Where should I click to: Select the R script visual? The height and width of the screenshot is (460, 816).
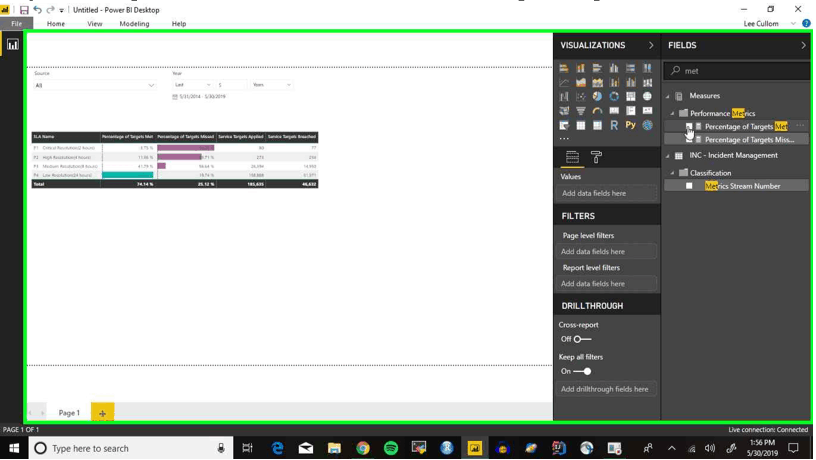(x=614, y=125)
